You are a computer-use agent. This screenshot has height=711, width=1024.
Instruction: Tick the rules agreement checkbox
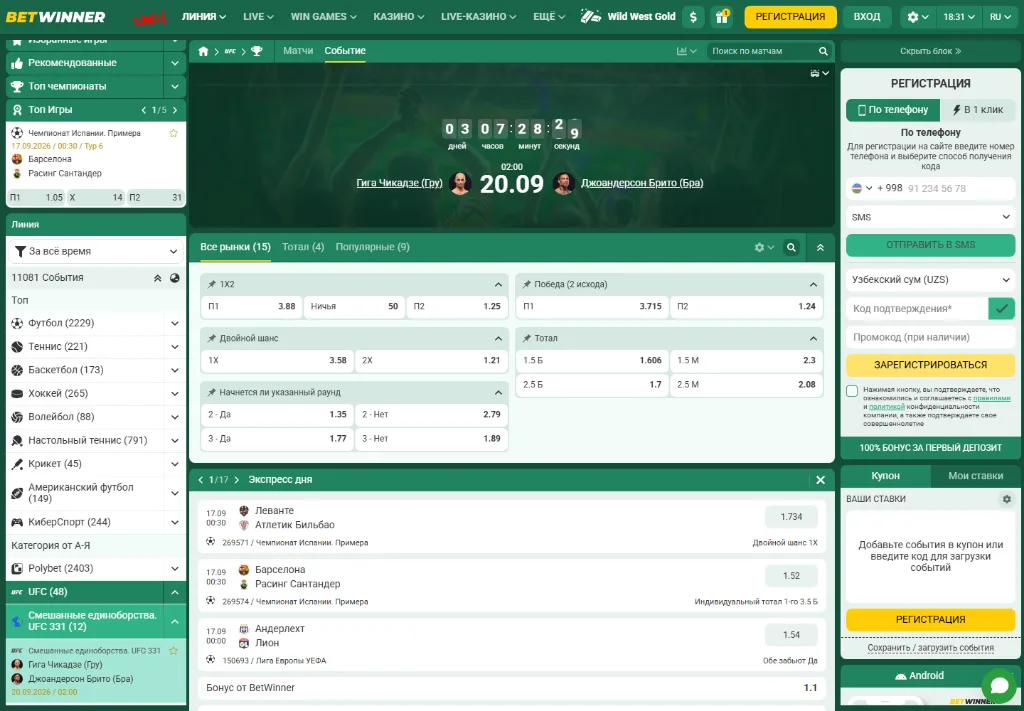pos(852,391)
